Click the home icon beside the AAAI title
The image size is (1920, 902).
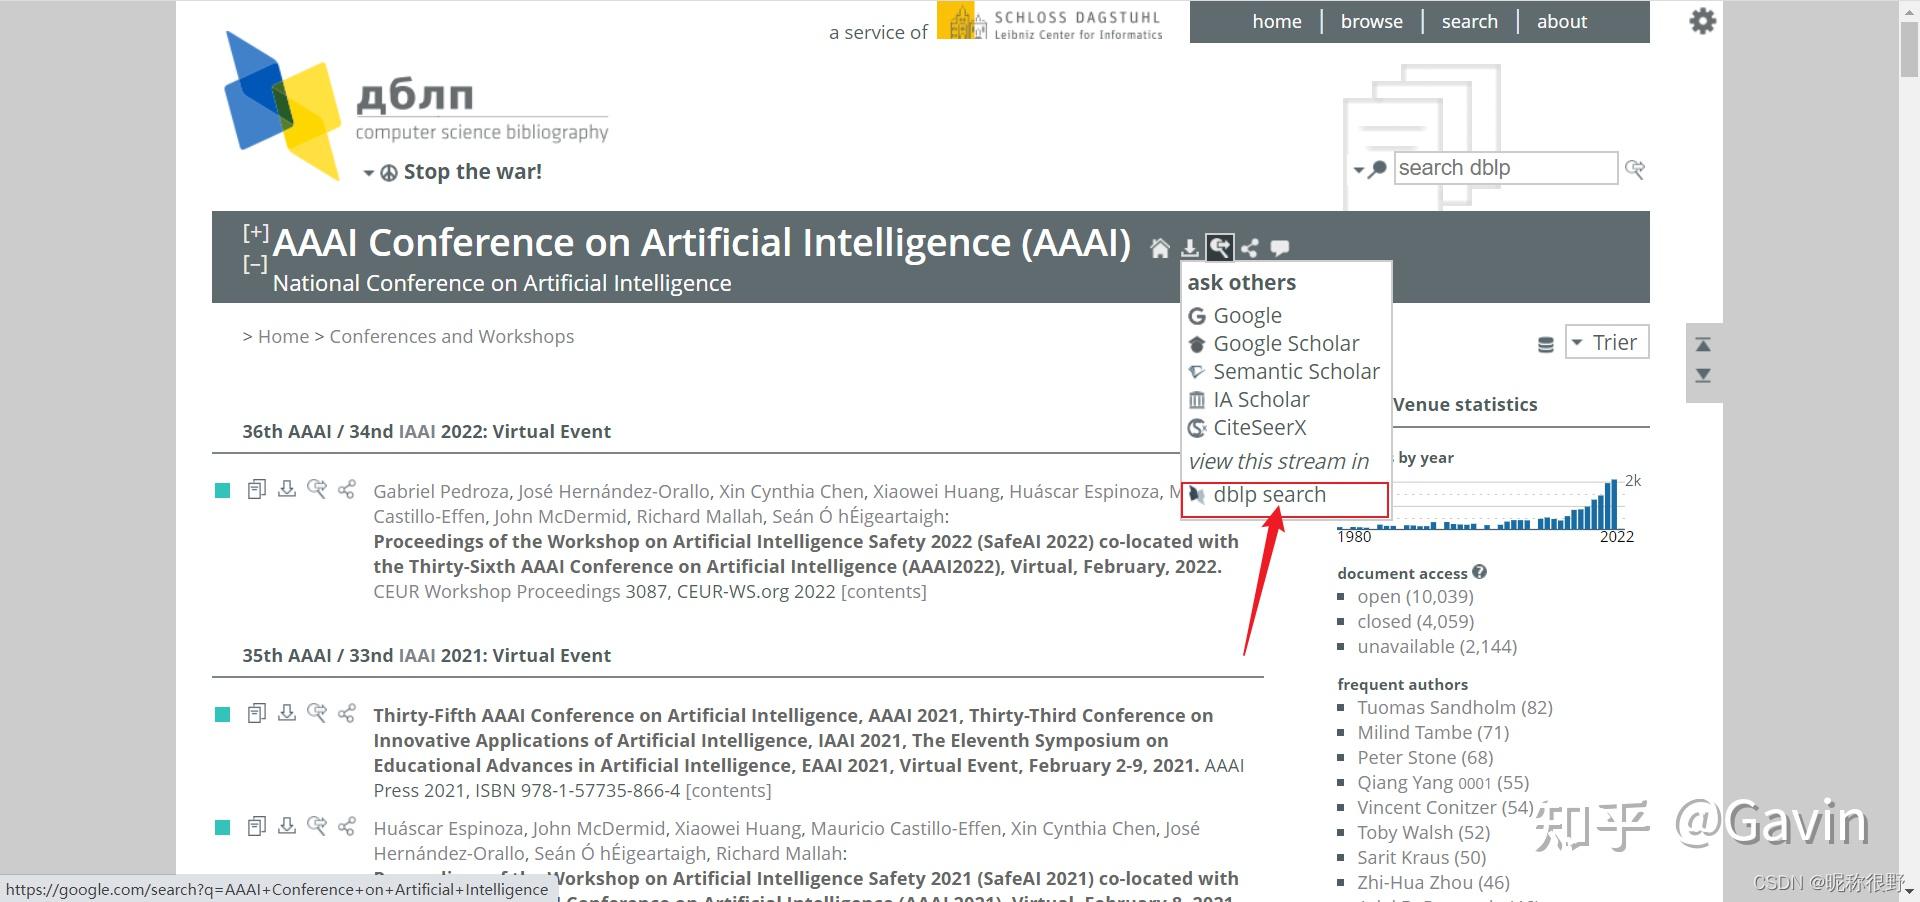coord(1160,247)
